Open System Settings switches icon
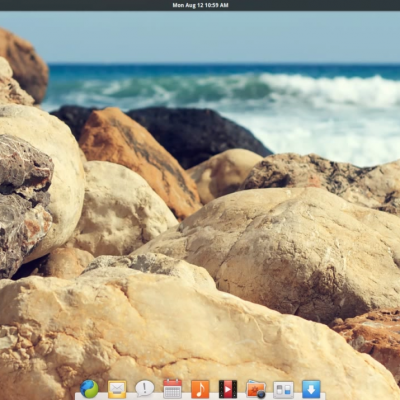The width and height of the screenshot is (400, 400). [283, 390]
